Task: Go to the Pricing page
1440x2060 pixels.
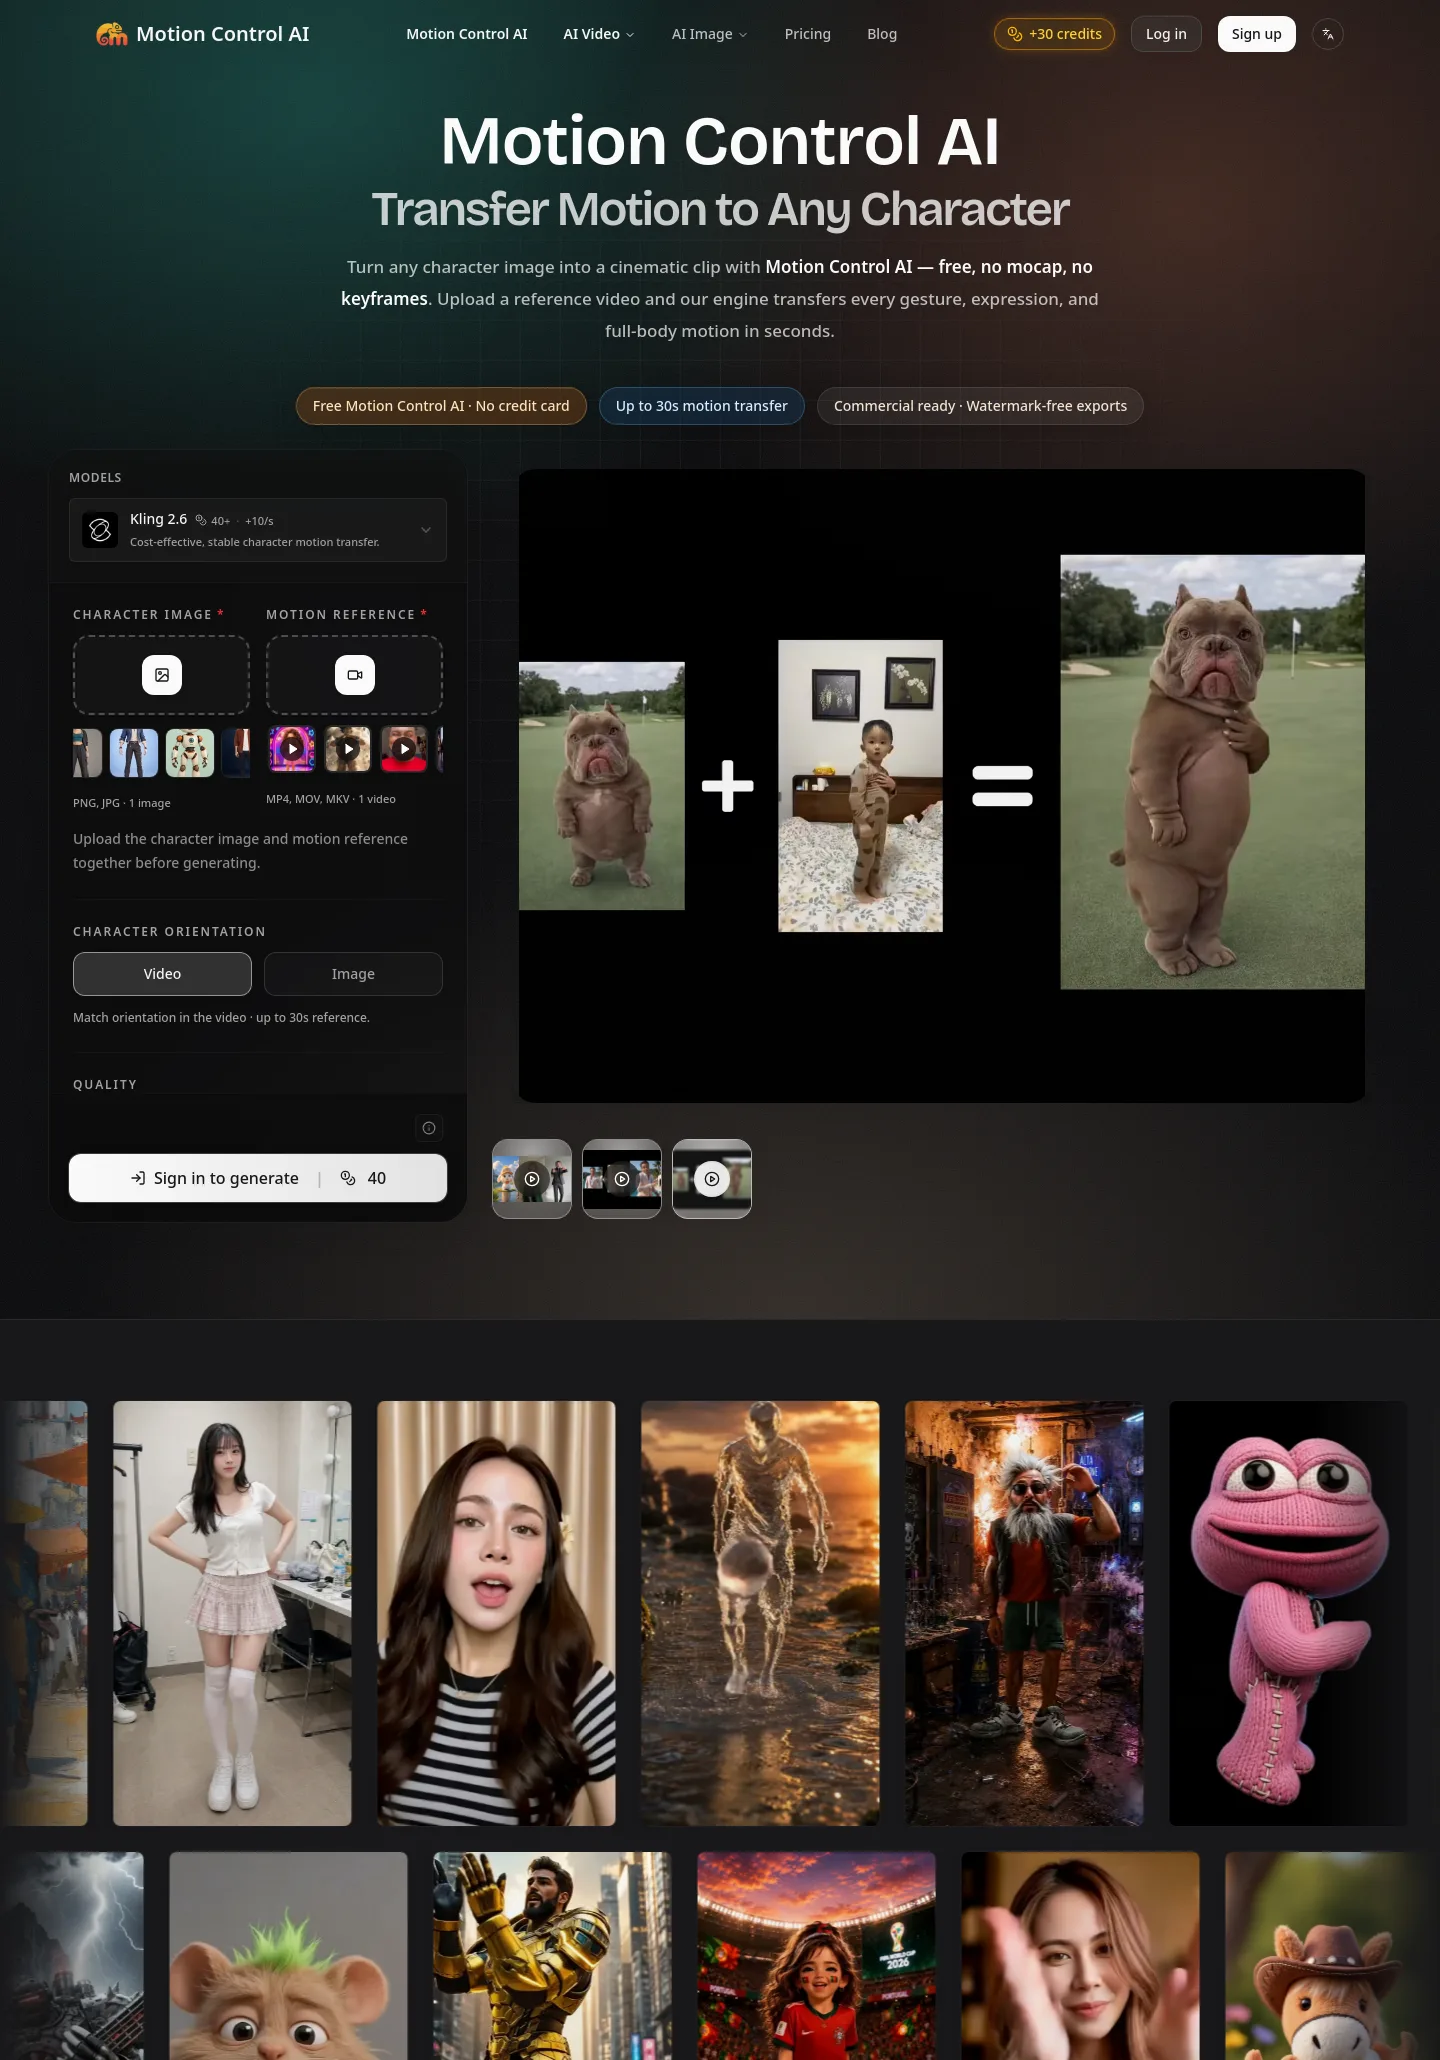Action: tap(808, 34)
